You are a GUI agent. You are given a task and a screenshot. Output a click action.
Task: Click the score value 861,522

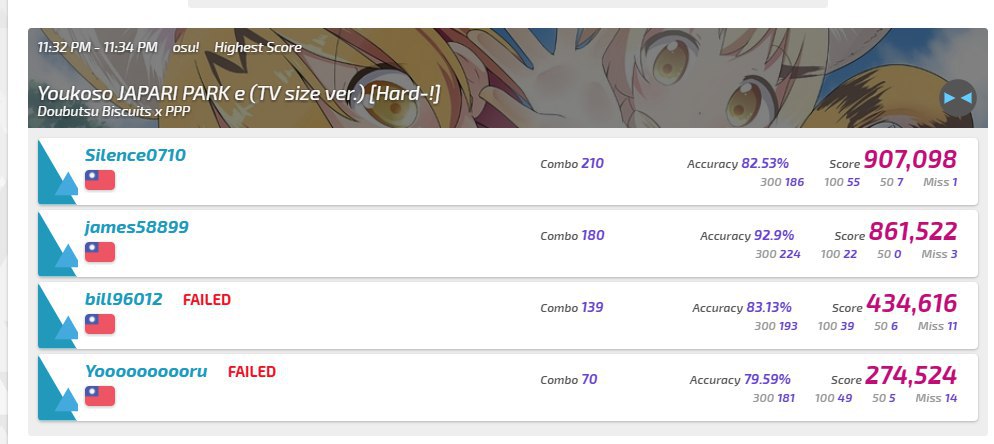coord(913,232)
